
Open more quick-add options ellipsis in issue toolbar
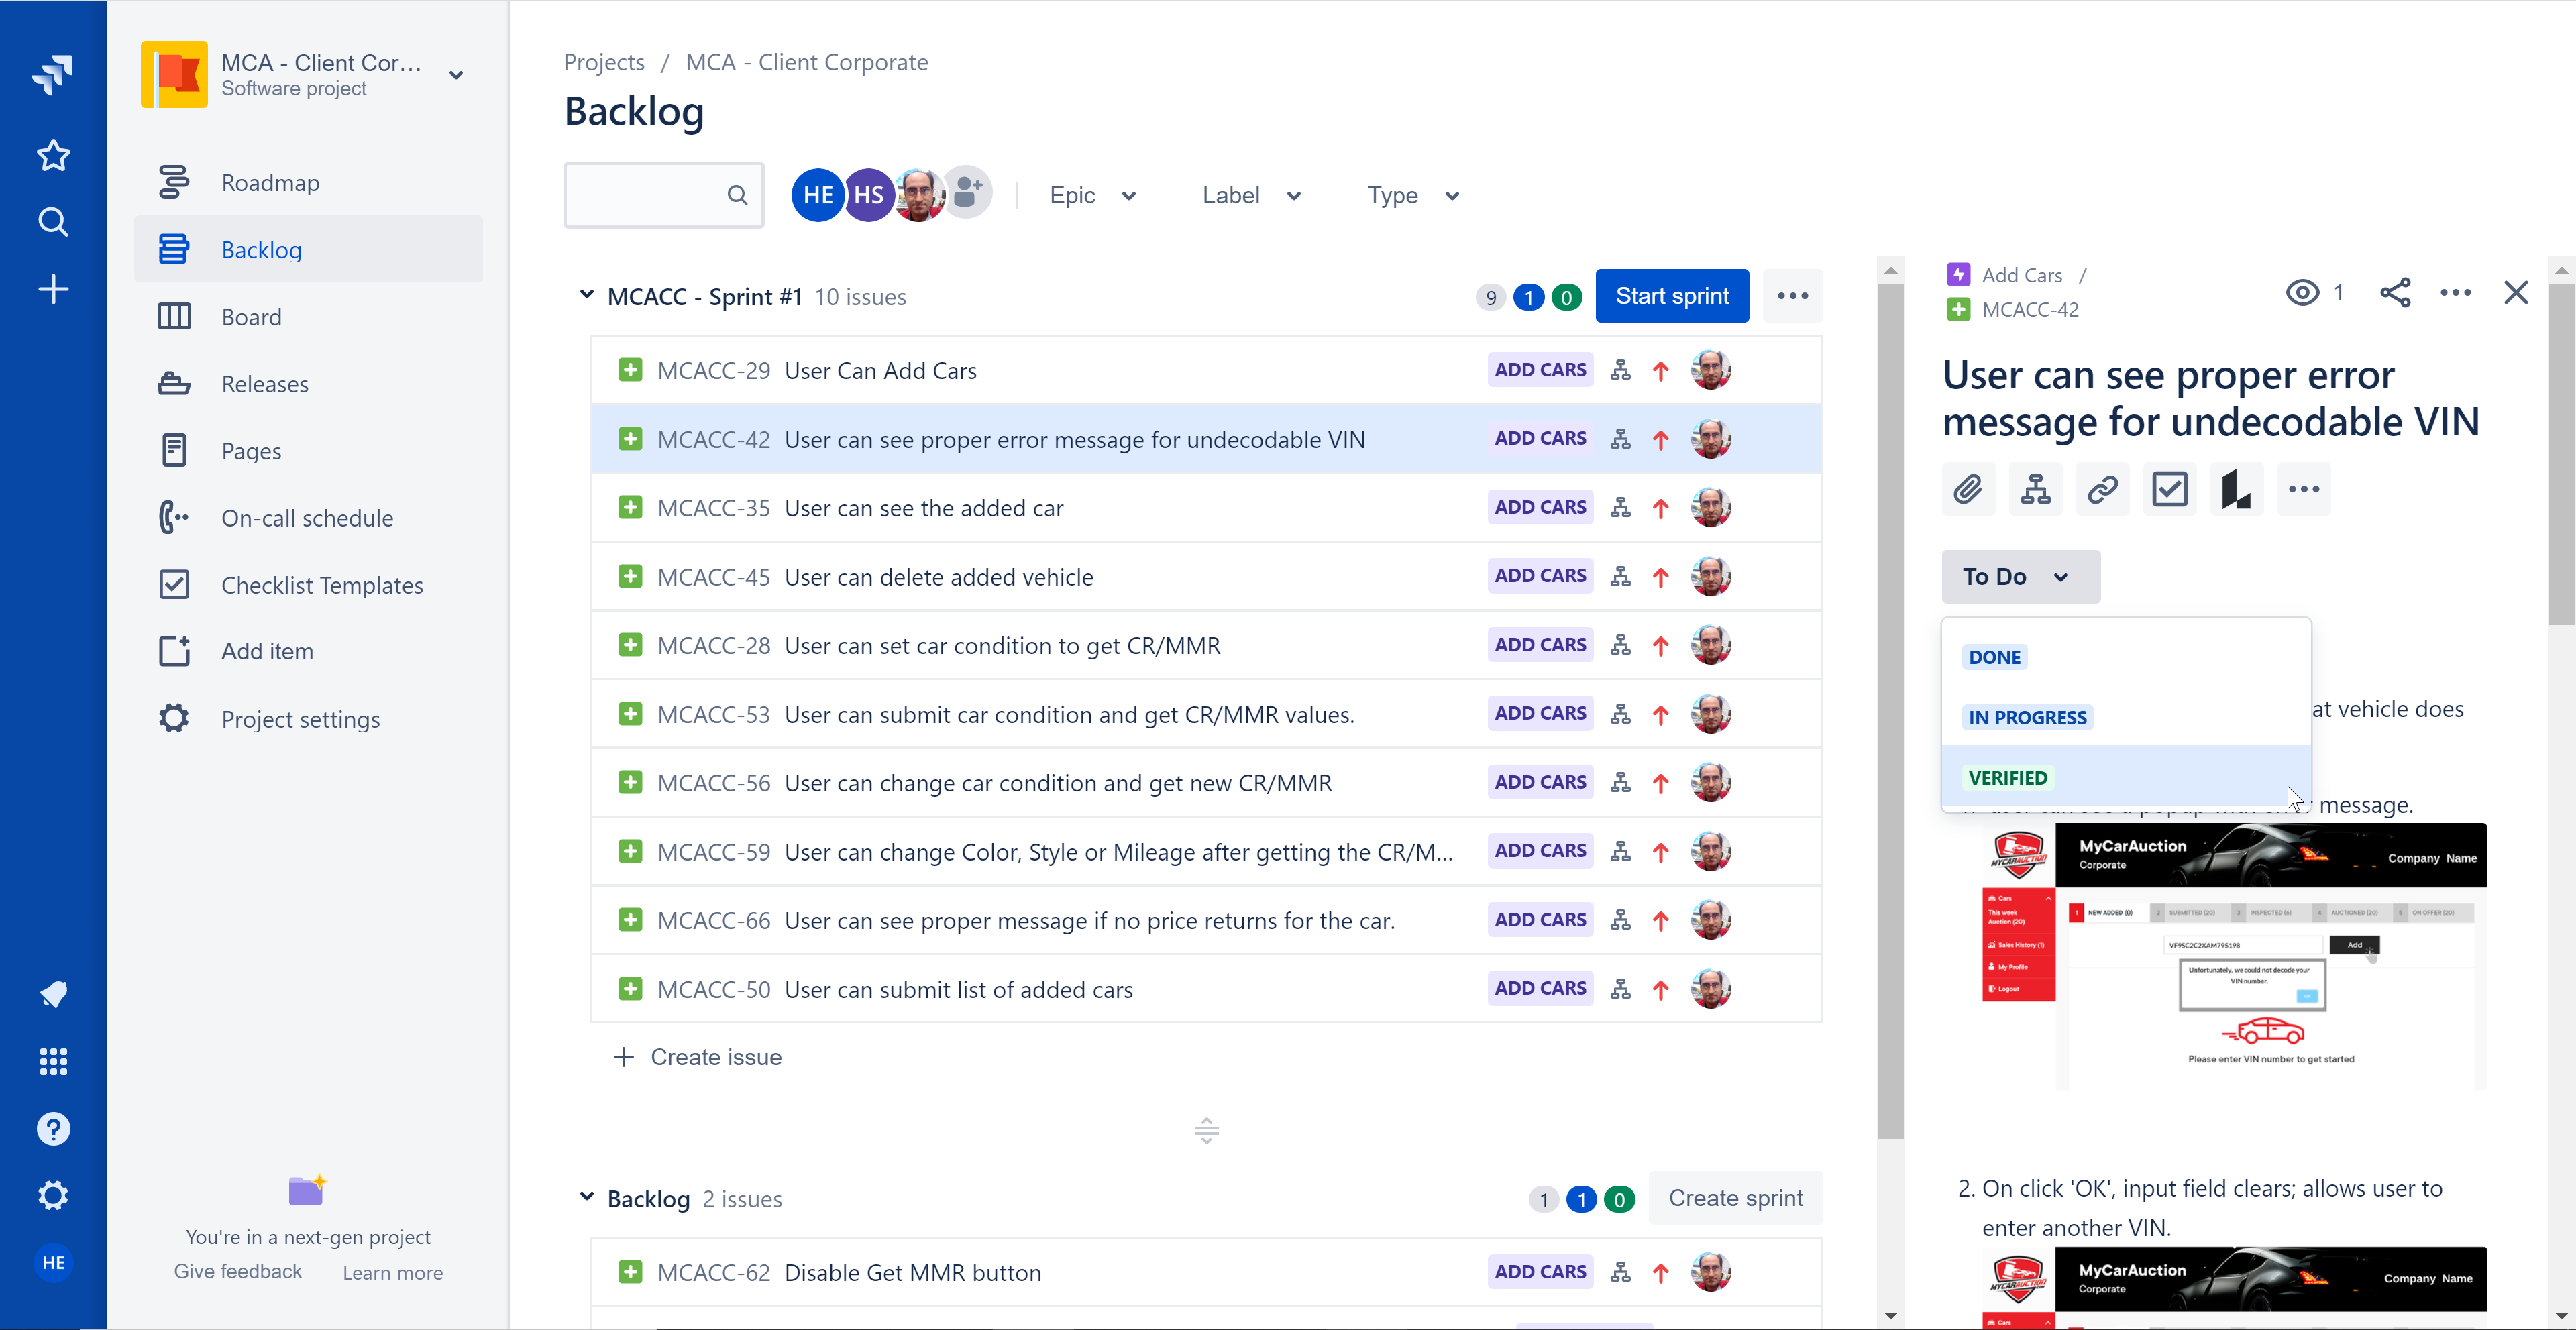pyautogui.click(x=2304, y=490)
